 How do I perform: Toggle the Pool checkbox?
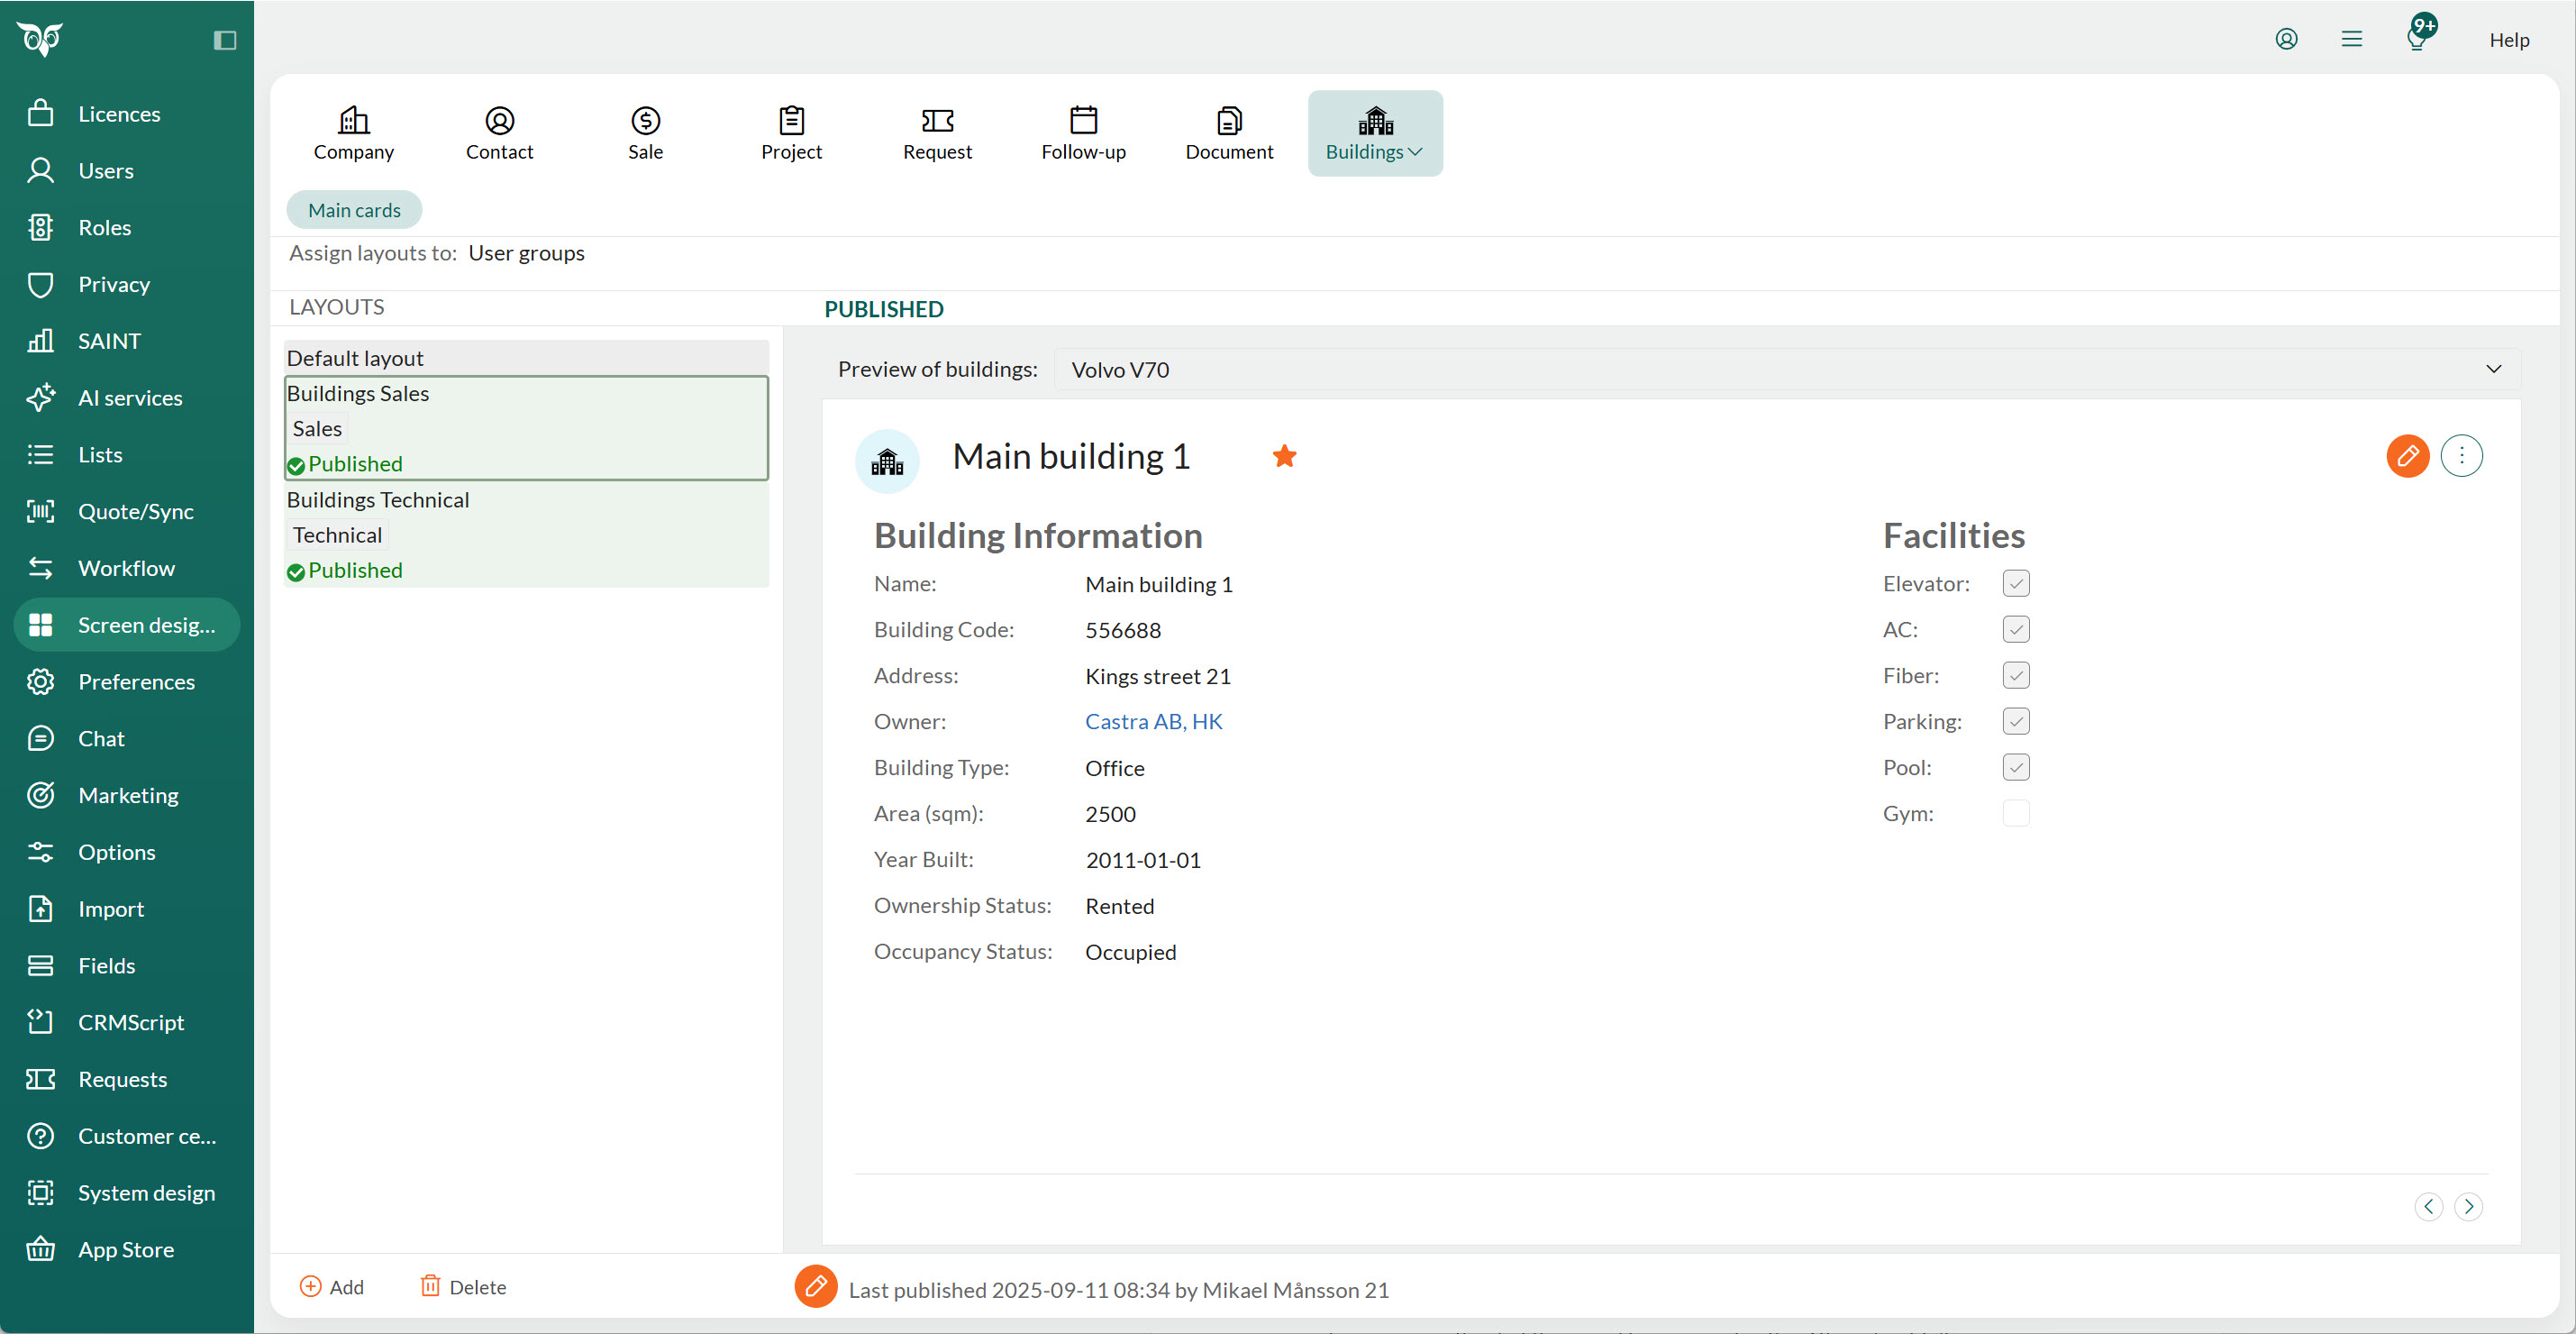(x=2015, y=767)
